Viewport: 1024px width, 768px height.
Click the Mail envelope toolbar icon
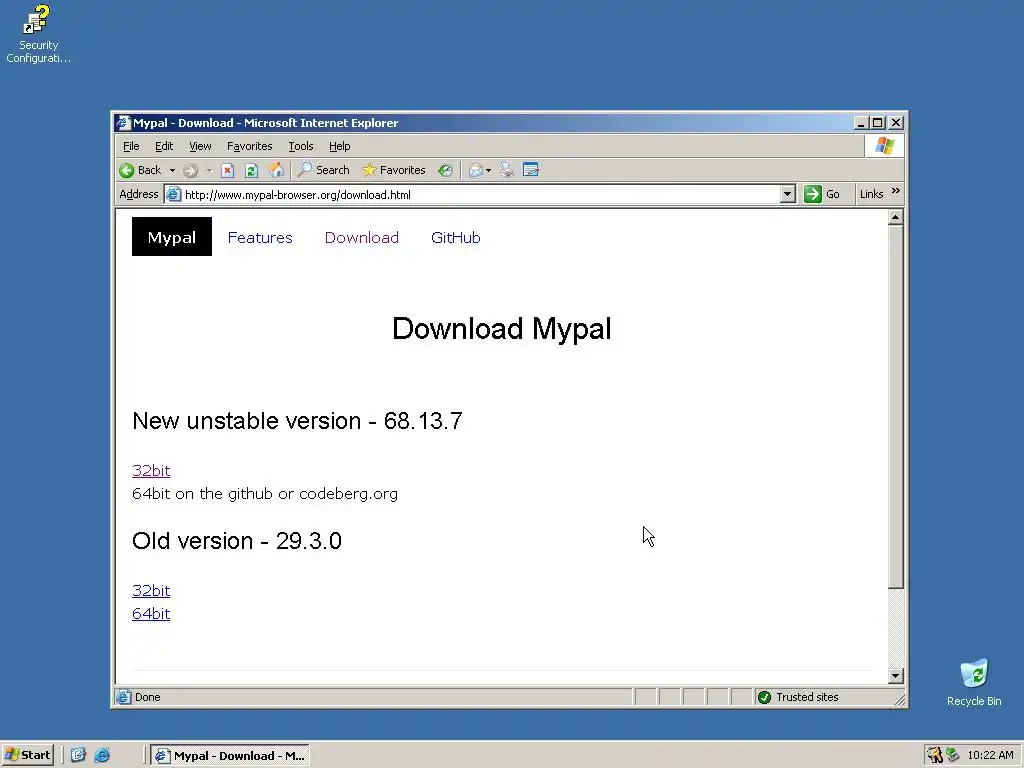(x=476, y=170)
